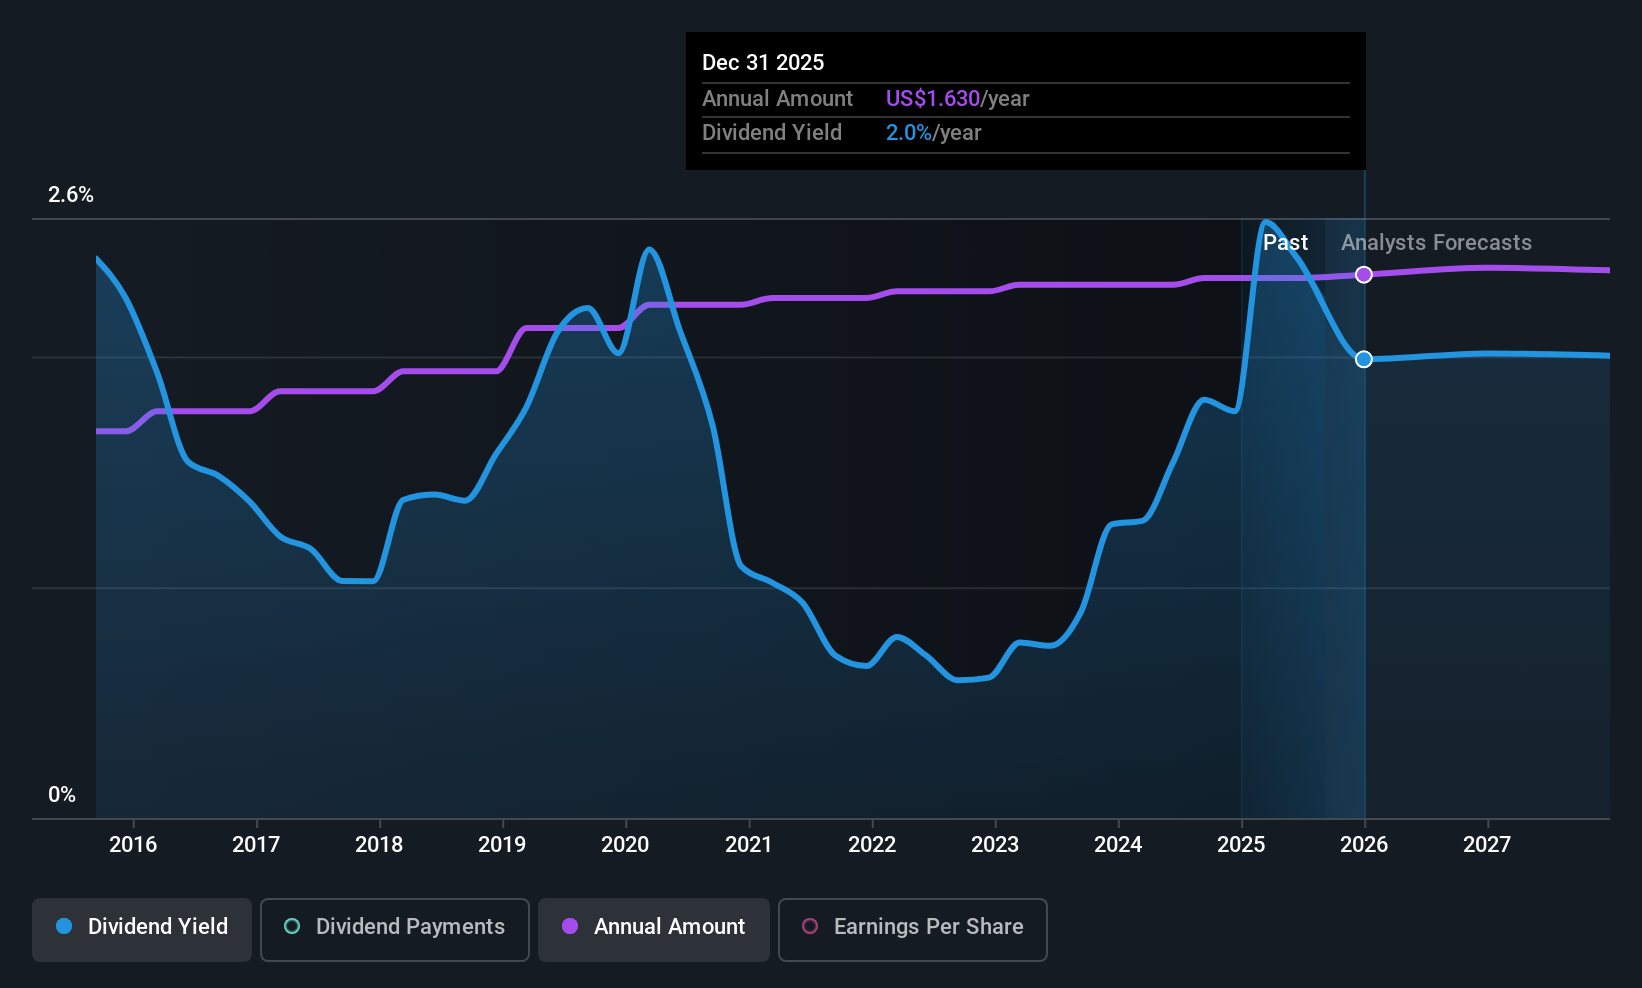The height and width of the screenshot is (988, 1642).
Task: Click the Dividend Yield peak near 2025
Action: [x=1267, y=222]
